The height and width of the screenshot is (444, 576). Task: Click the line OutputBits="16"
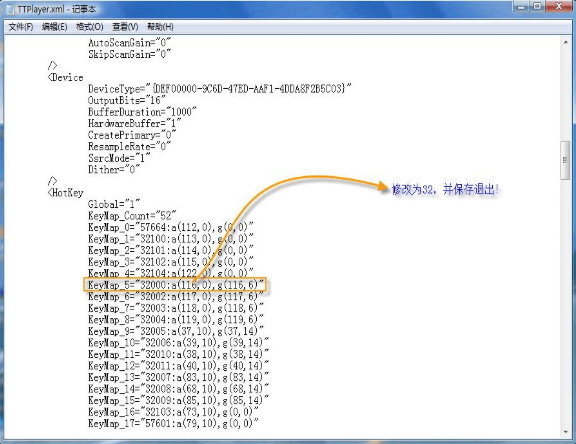click(x=127, y=100)
